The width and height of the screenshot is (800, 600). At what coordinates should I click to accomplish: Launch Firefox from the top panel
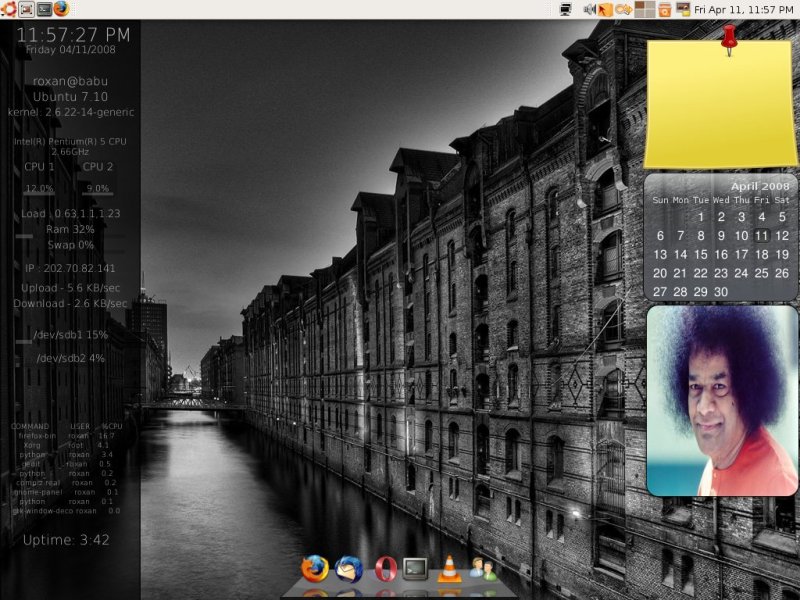61,9
